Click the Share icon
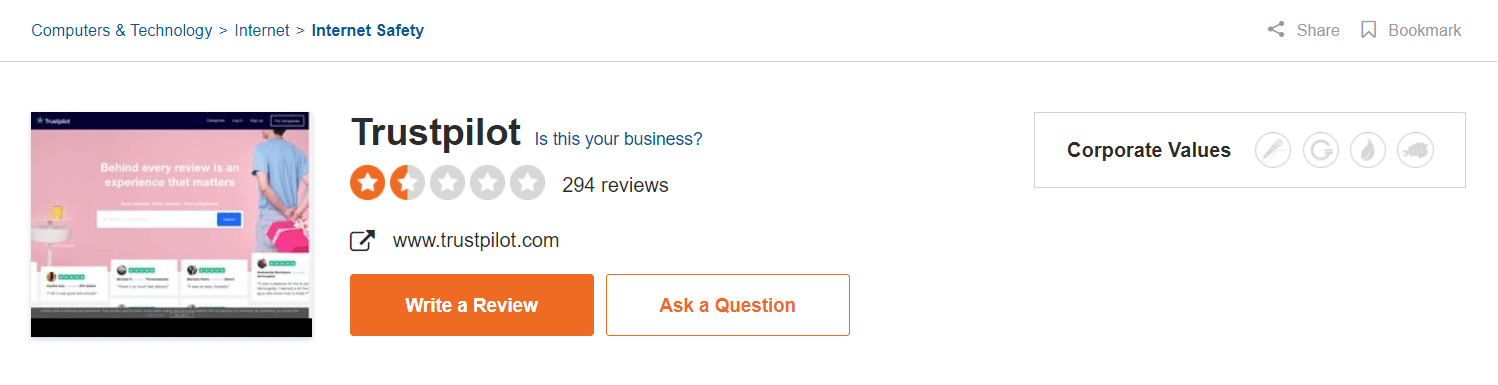The width and height of the screenshot is (1498, 385). pos(1276,30)
